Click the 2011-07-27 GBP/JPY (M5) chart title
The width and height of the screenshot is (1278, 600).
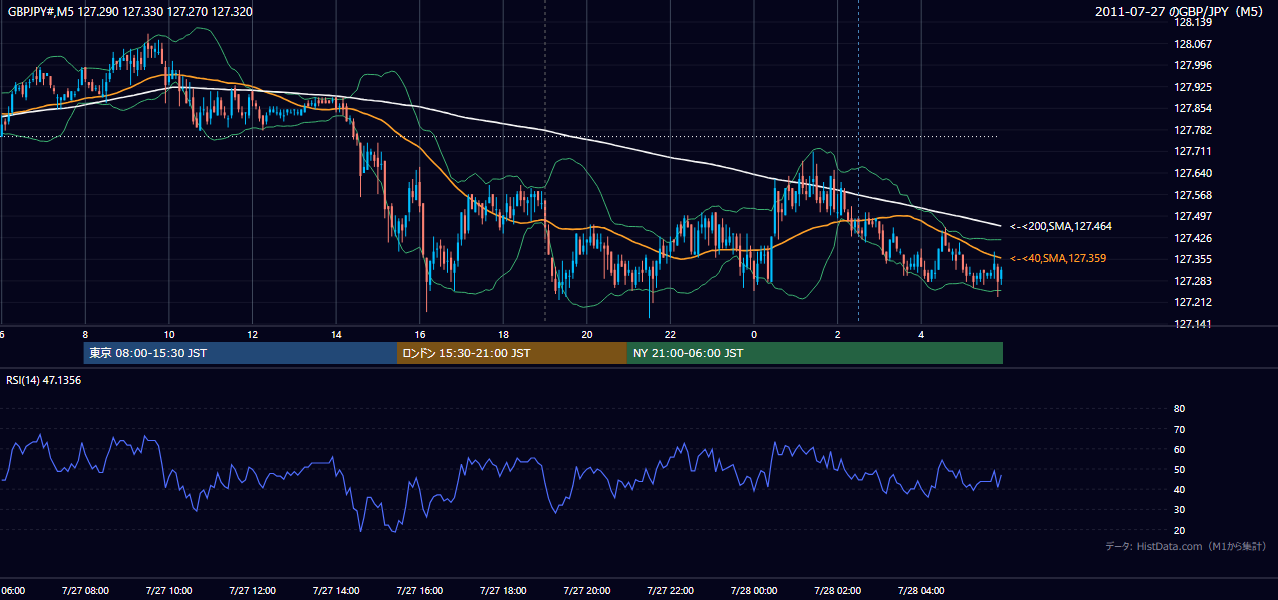tap(1181, 11)
